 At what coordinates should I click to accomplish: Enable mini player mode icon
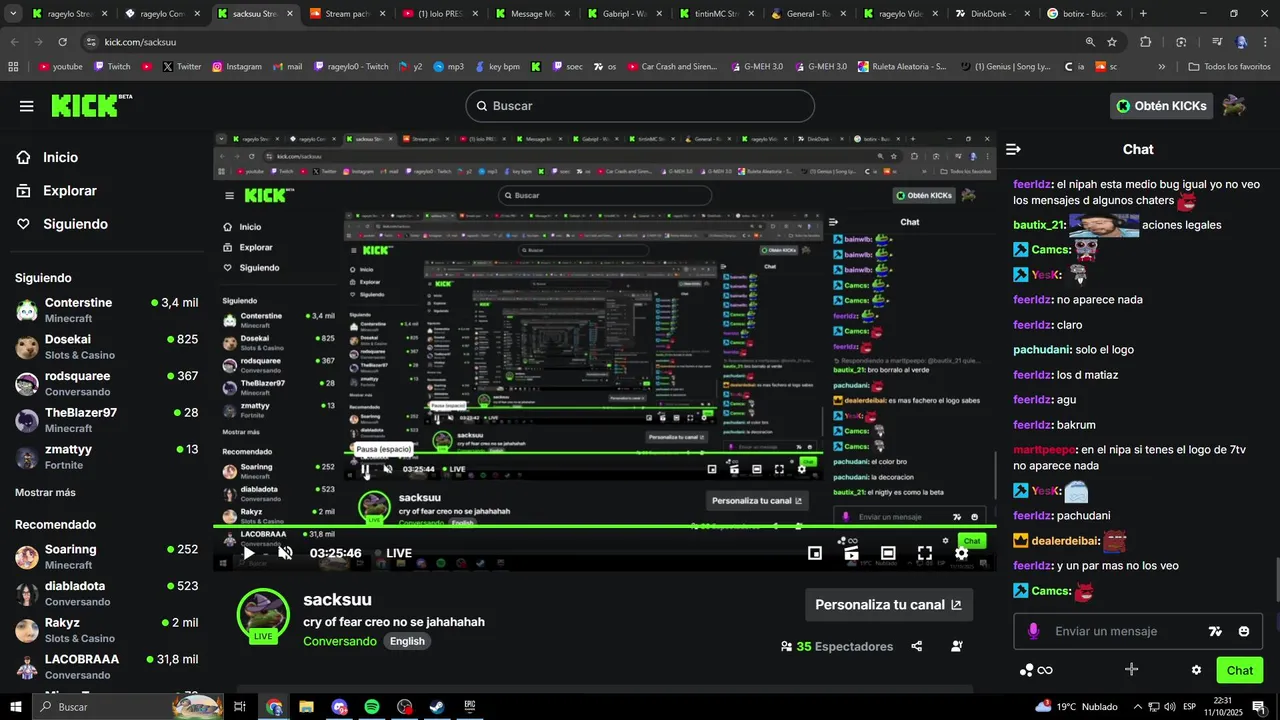[x=815, y=553]
